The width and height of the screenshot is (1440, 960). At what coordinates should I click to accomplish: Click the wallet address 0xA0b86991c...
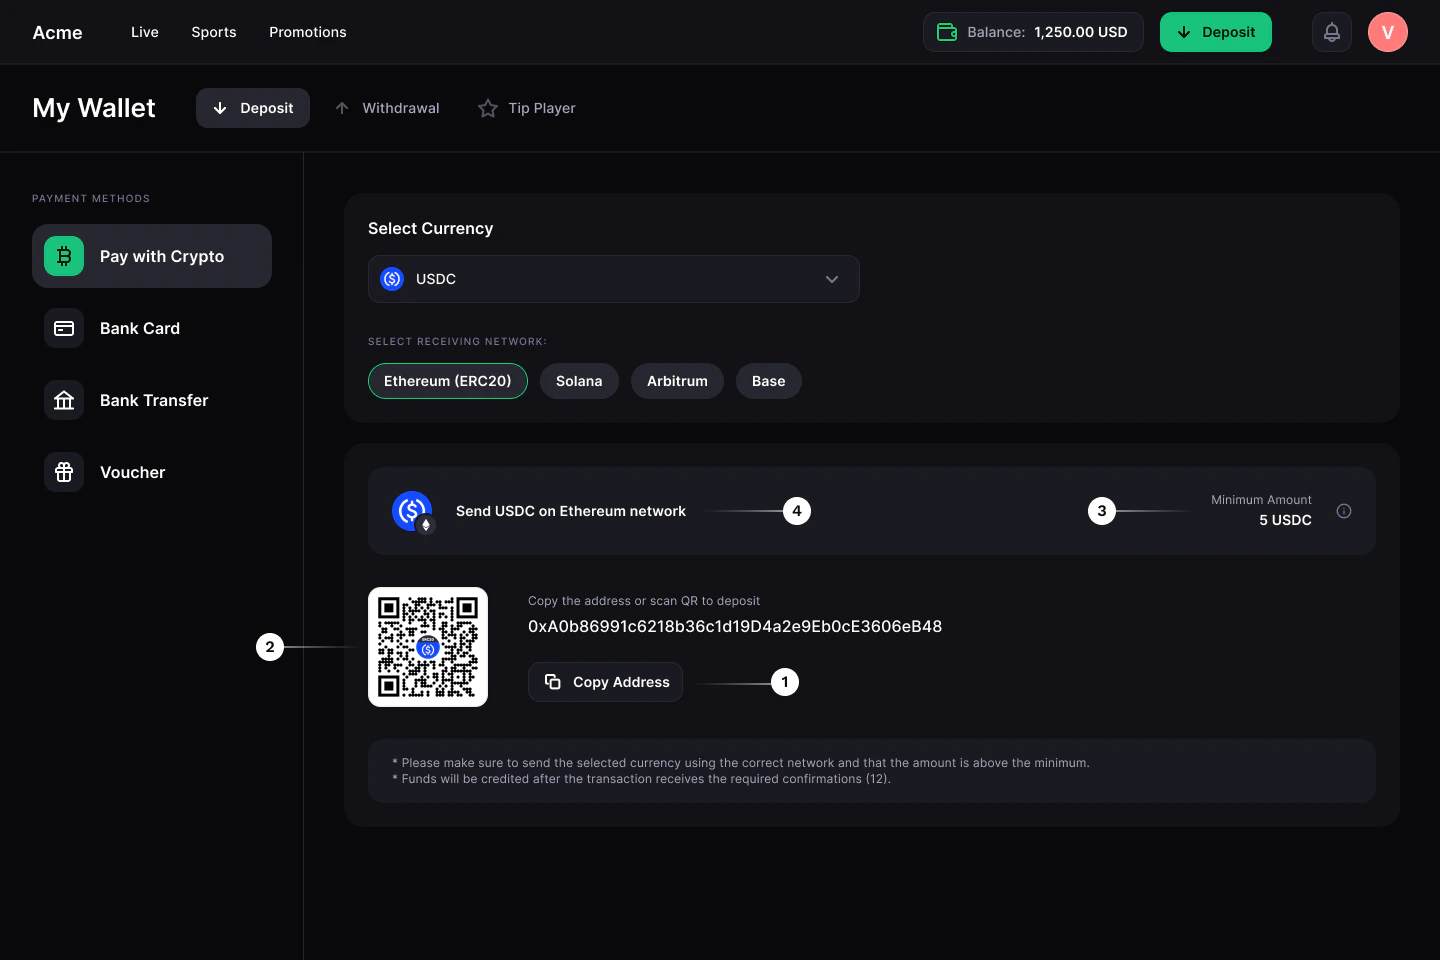(x=735, y=627)
